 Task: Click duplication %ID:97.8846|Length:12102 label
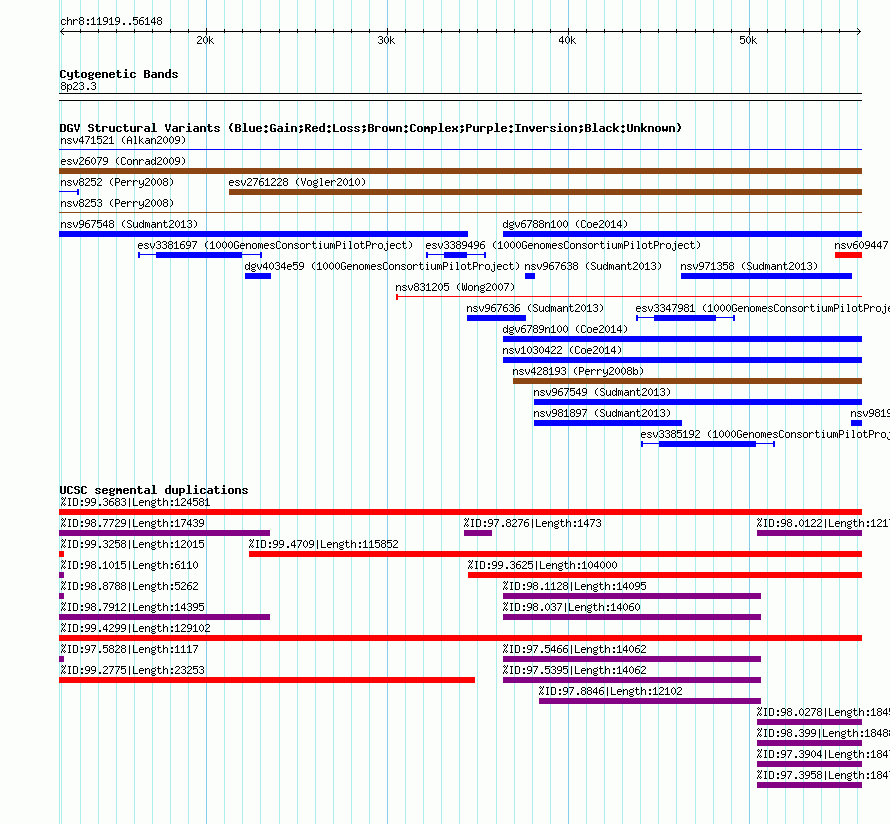(611, 691)
